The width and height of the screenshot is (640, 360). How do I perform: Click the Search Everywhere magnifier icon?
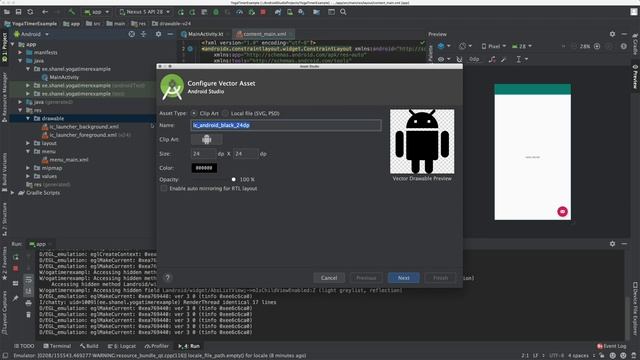pos(343,12)
